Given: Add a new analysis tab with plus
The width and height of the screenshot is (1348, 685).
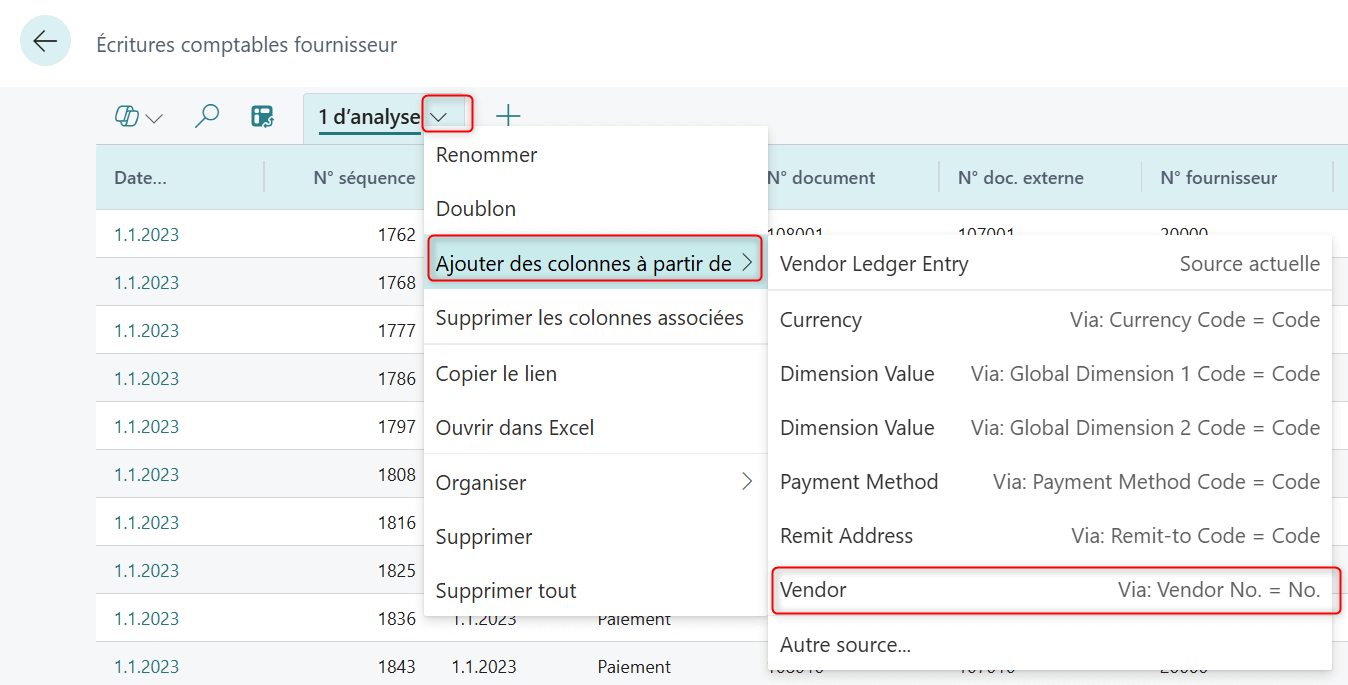Looking at the screenshot, I should 508,116.
